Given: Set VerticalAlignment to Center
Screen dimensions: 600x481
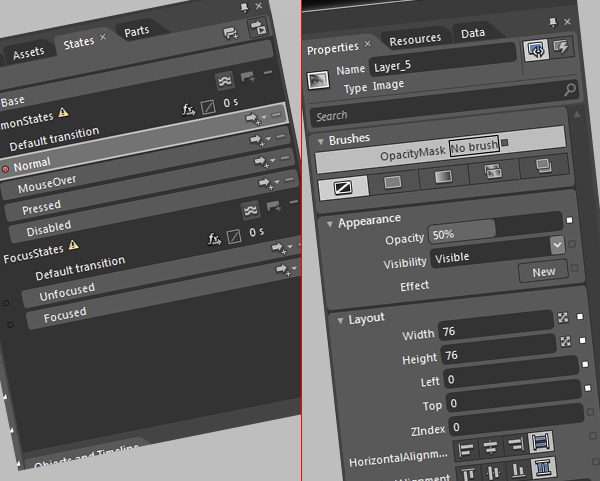Looking at the screenshot, I should (x=493, y=472).
